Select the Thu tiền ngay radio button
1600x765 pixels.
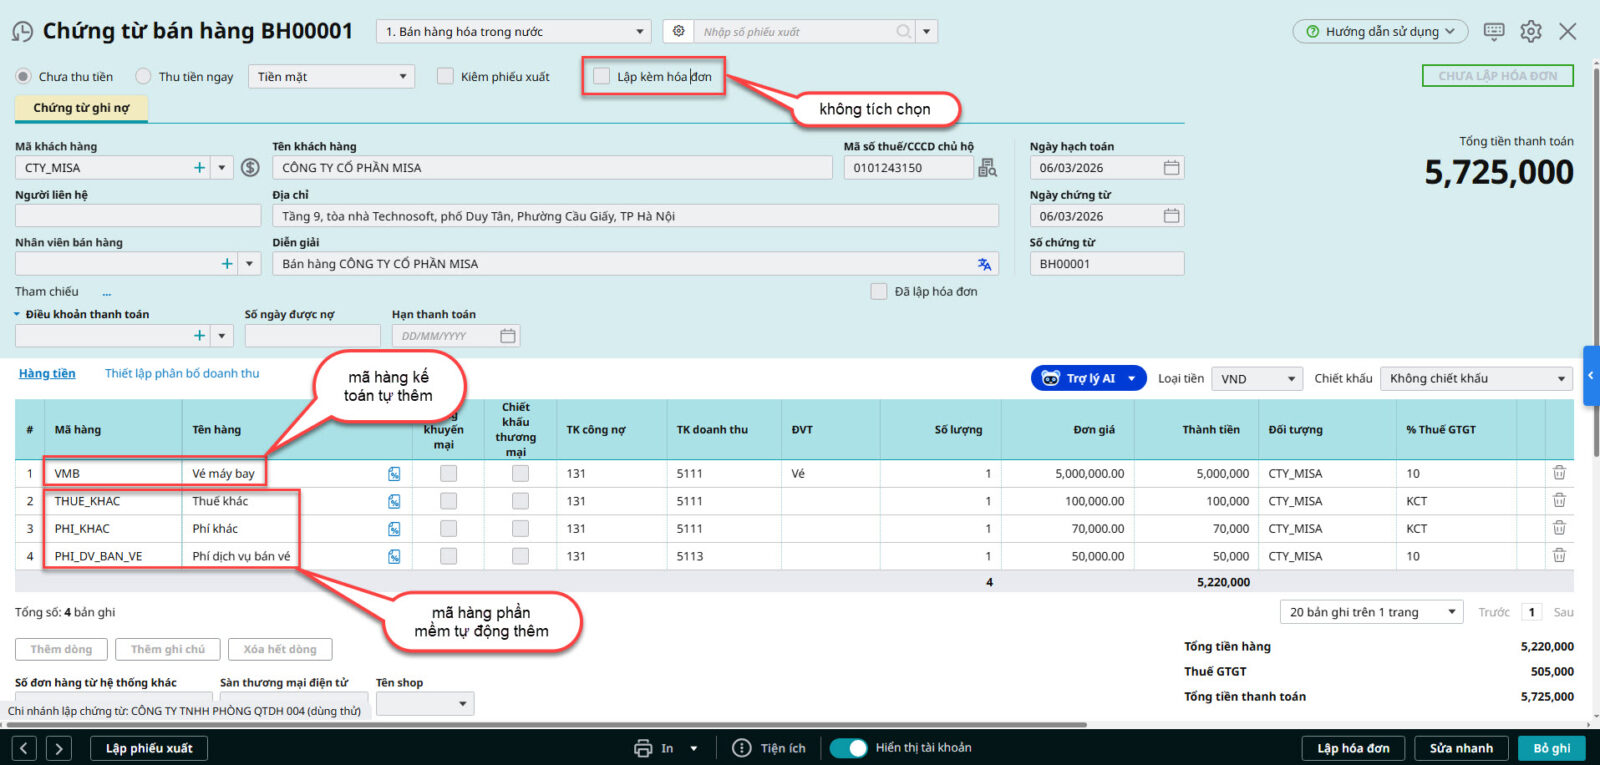(x=144, y=76)
